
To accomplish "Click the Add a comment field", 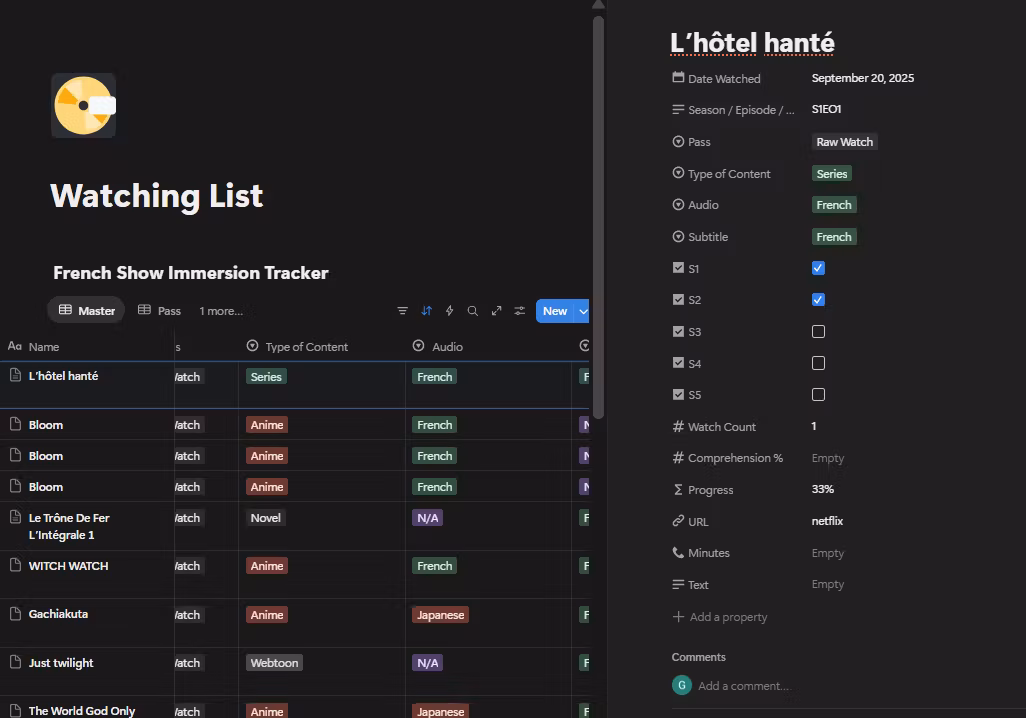I will pyautogui.click(x=743, y=686).
